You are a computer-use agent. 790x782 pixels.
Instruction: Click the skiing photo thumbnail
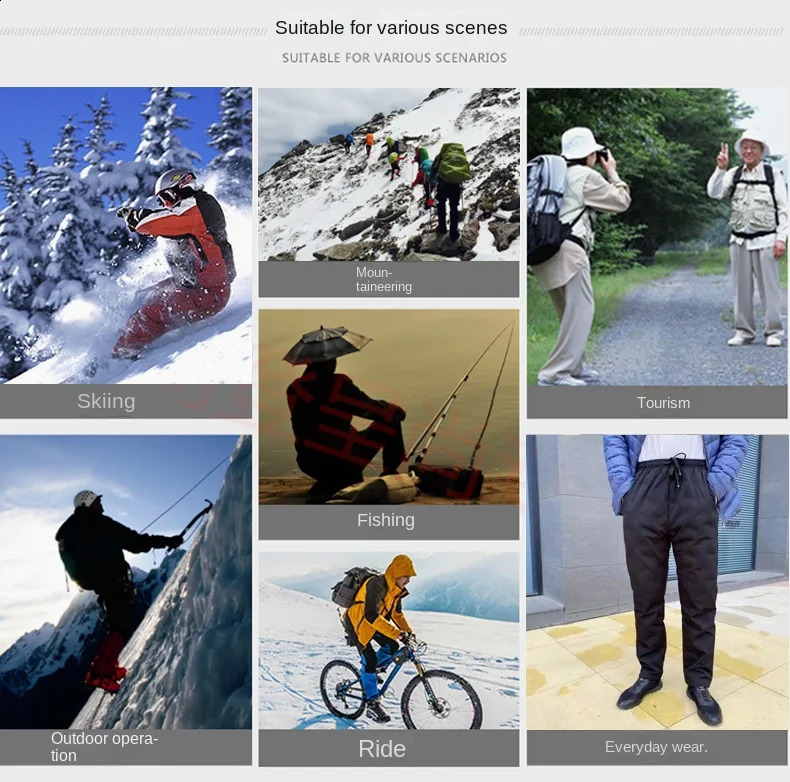point(126,235)
